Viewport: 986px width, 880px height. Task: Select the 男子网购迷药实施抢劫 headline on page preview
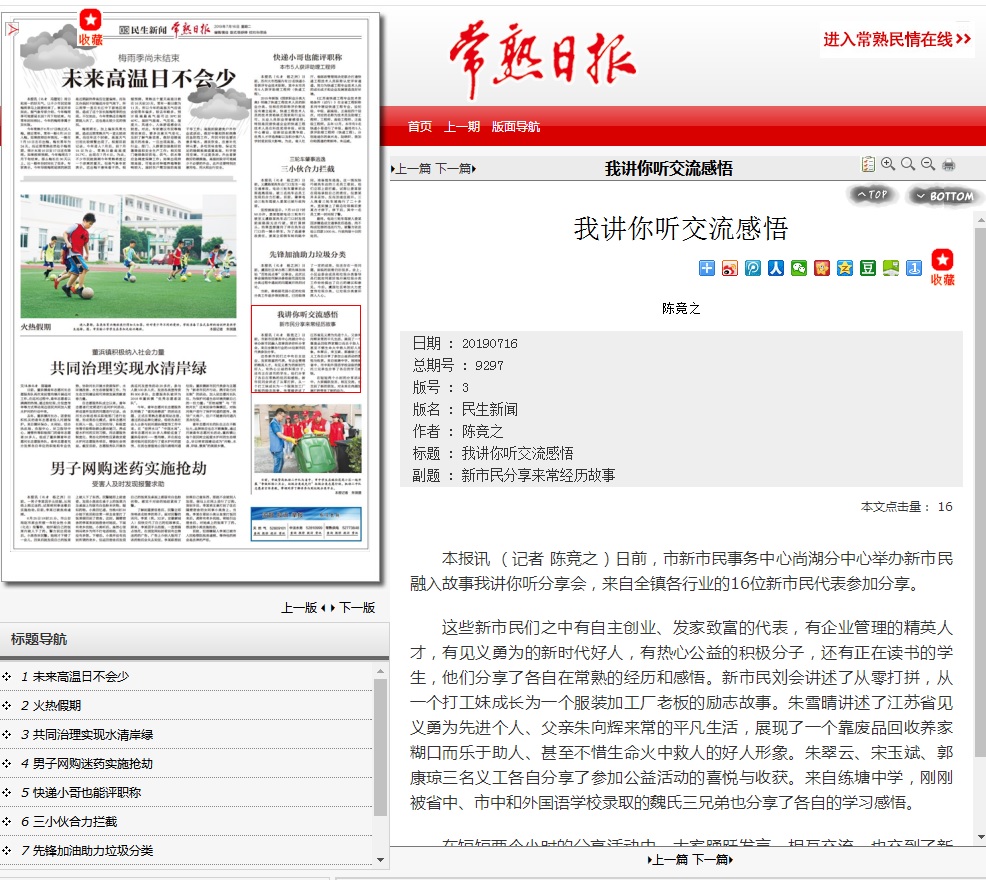128,469
